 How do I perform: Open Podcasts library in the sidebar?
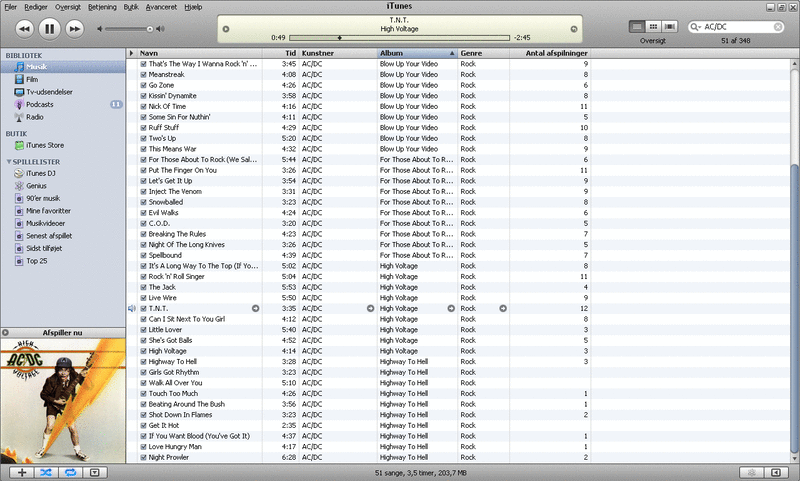40,104
